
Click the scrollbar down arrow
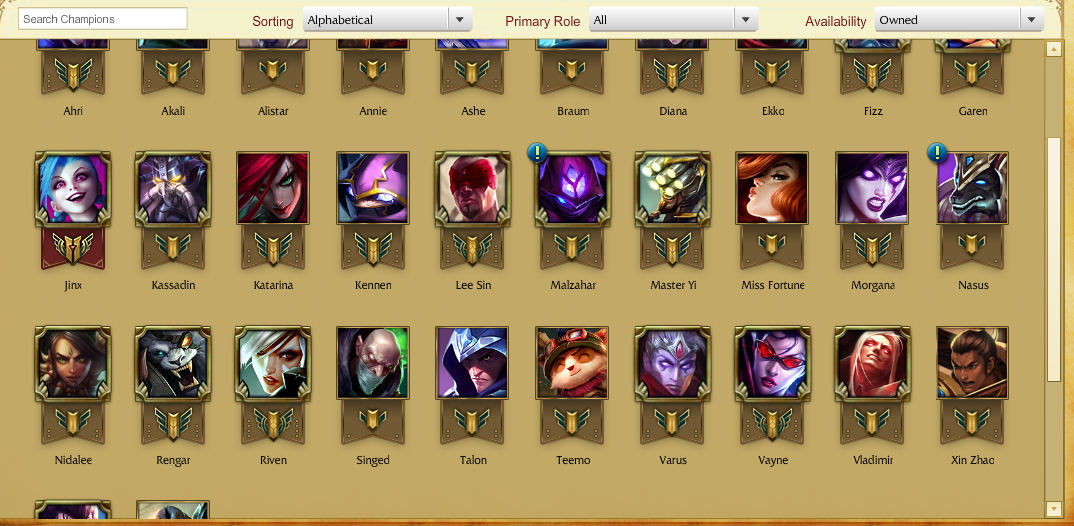pyautogui.click(x=1053, y=508)
